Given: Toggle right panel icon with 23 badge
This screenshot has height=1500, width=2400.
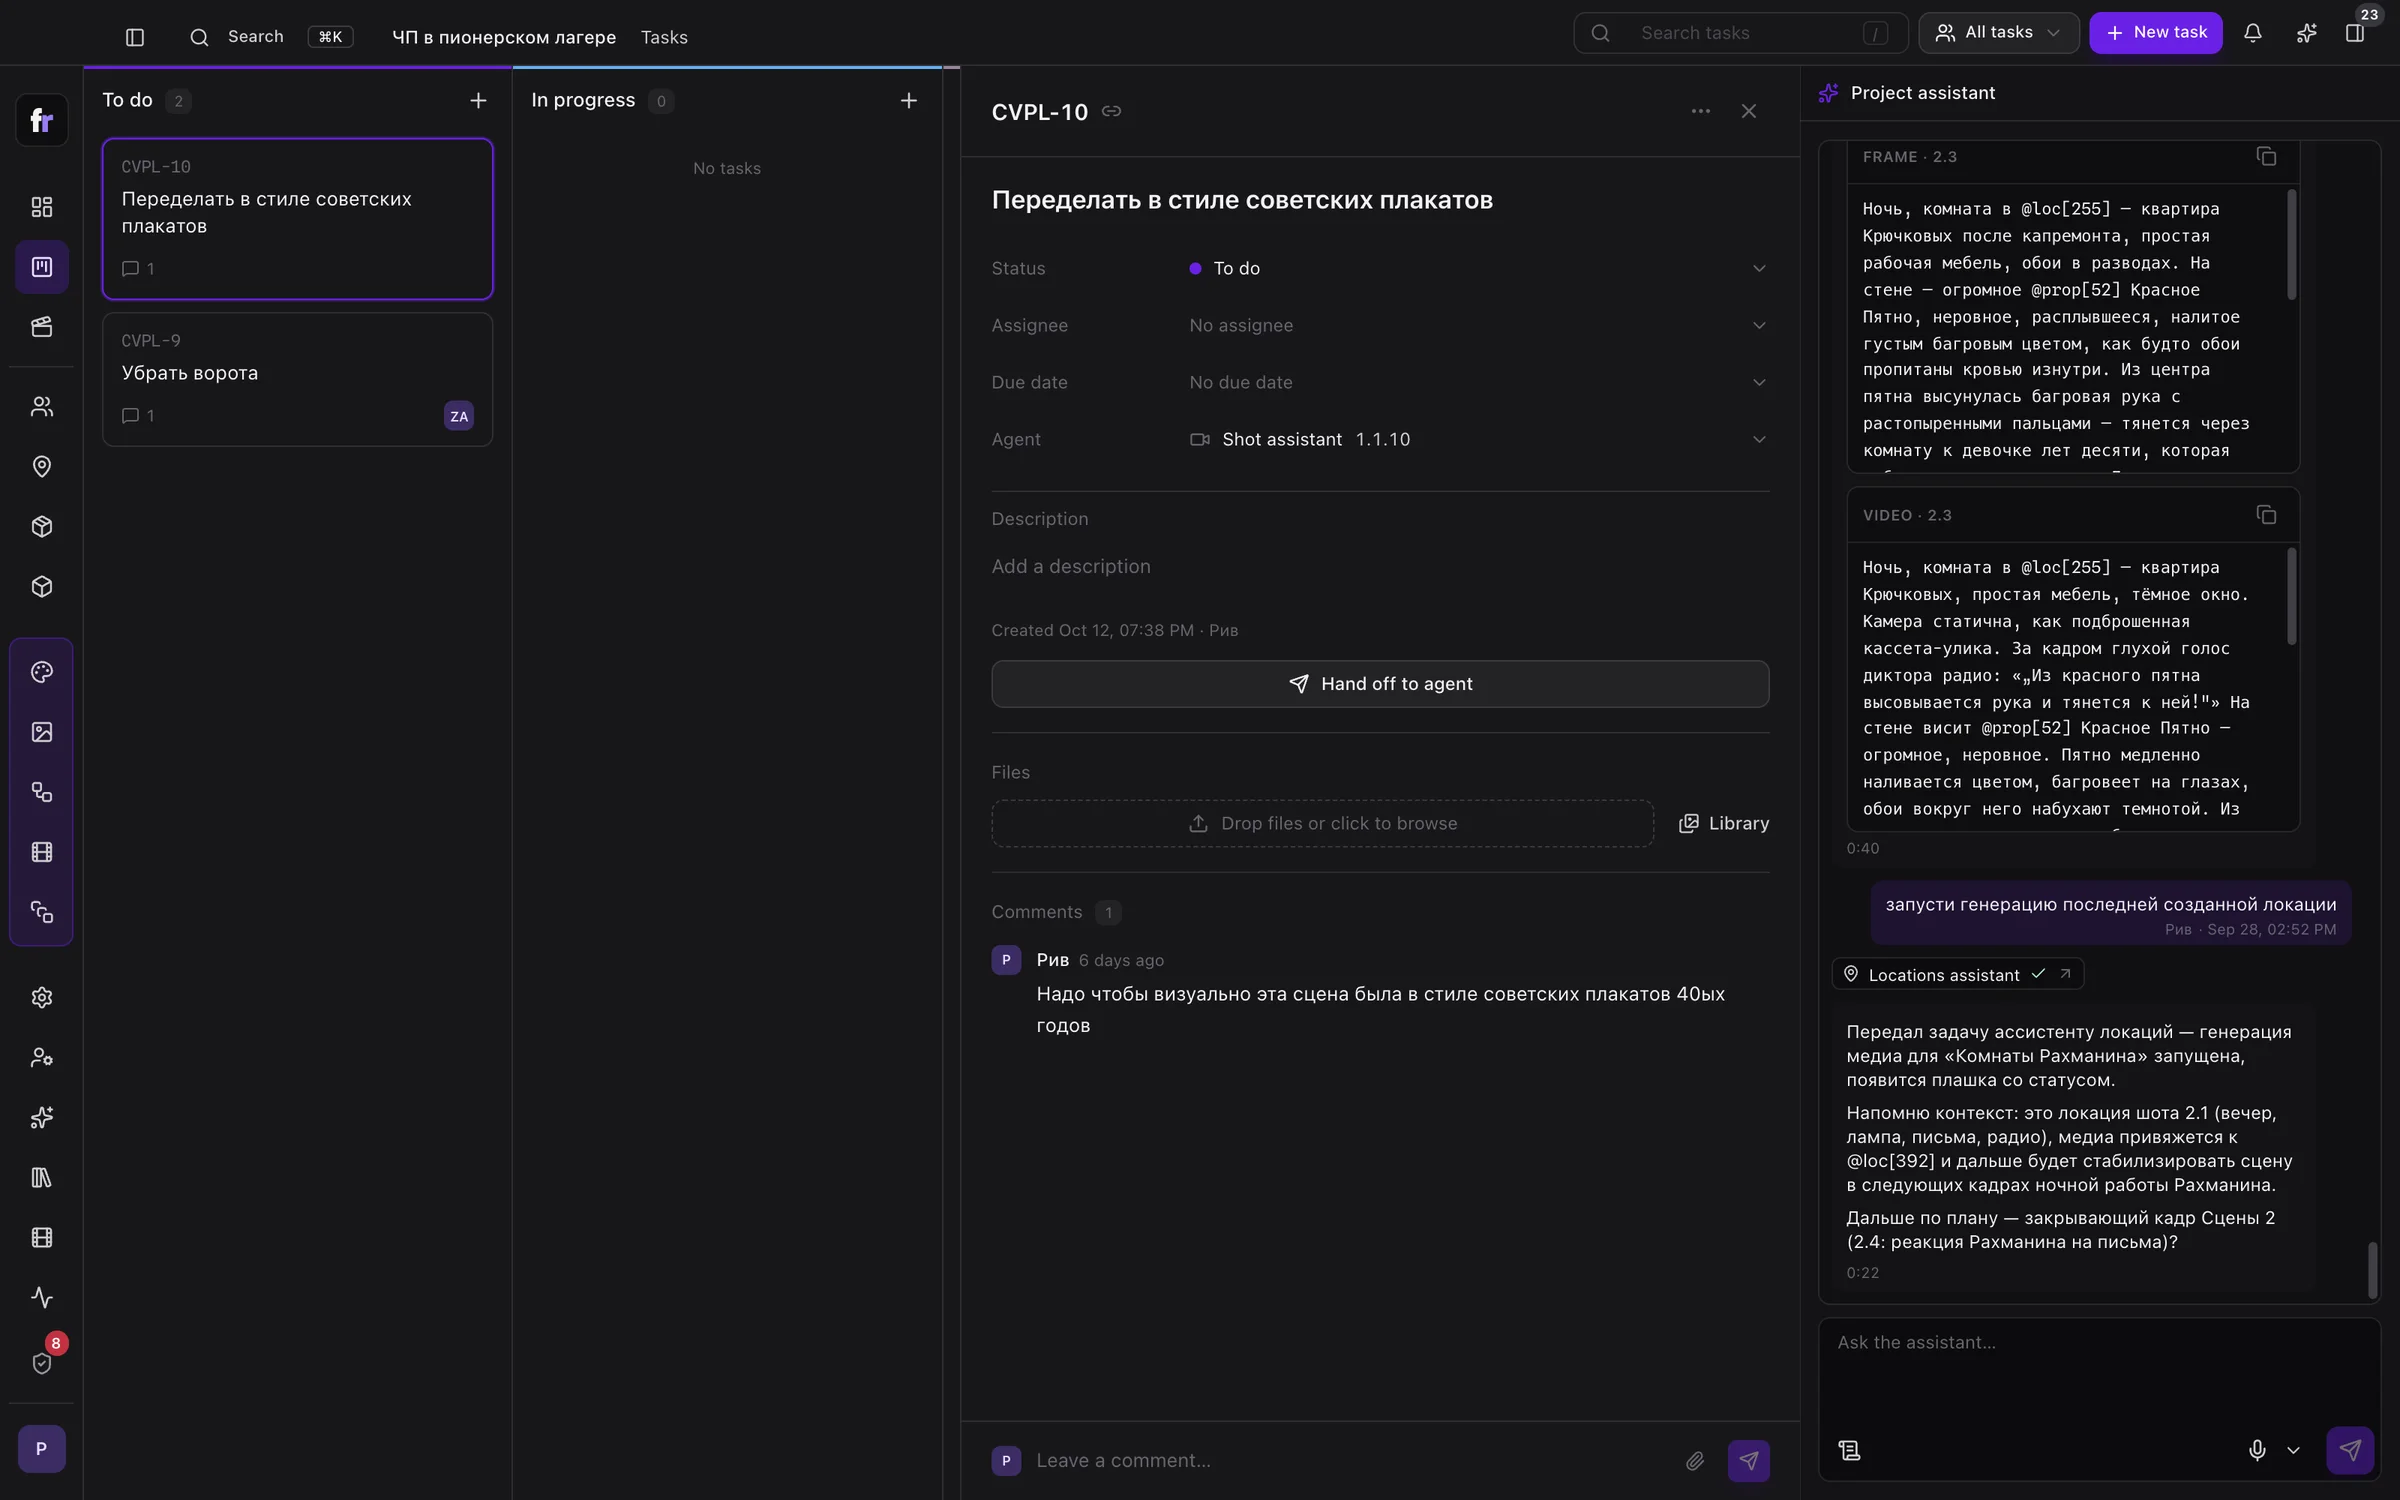Looking at the screenshot, I should [2355, 33].
